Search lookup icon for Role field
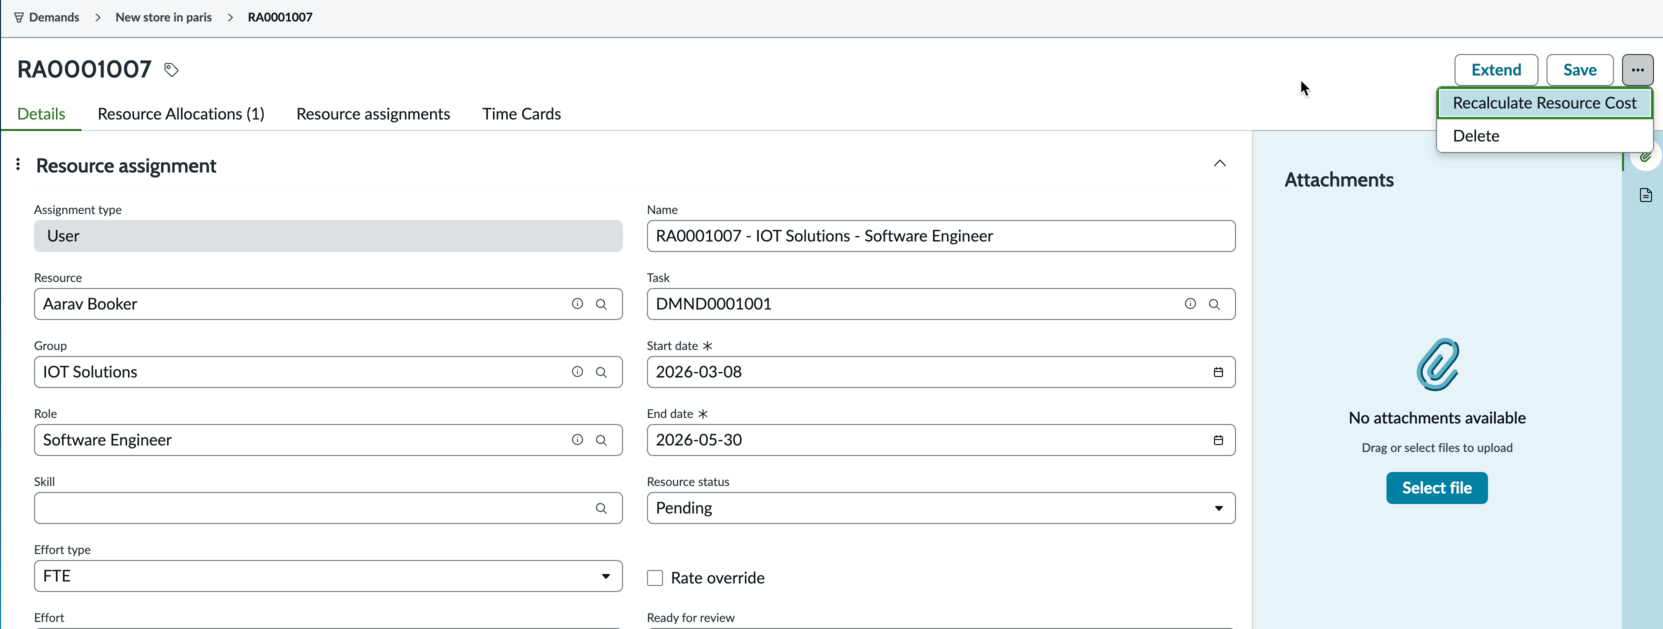The width and height of the screenshot is (1663, 629). tap(601, 440)
